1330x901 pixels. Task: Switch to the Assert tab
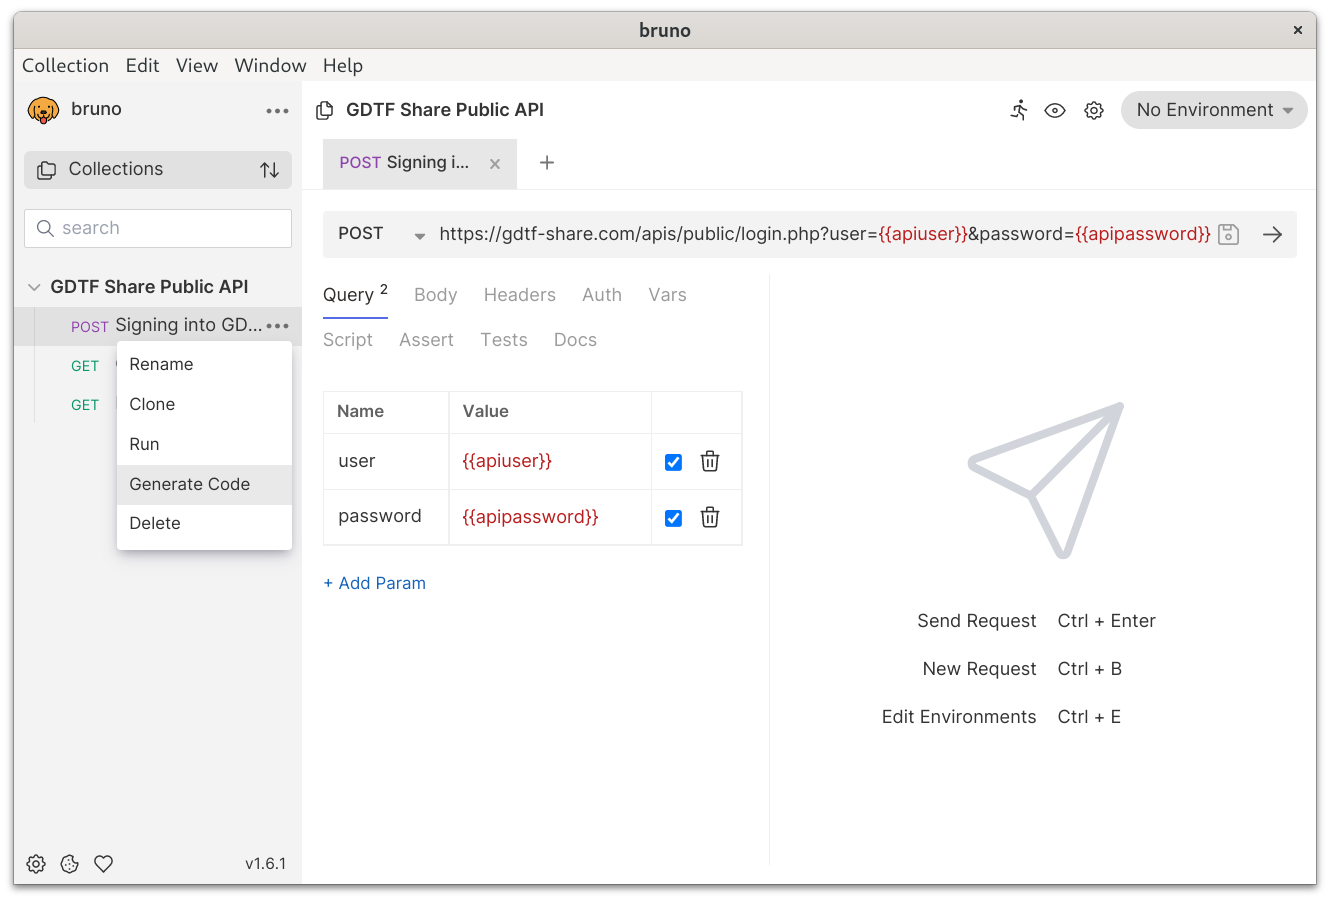tap(426, 340)
